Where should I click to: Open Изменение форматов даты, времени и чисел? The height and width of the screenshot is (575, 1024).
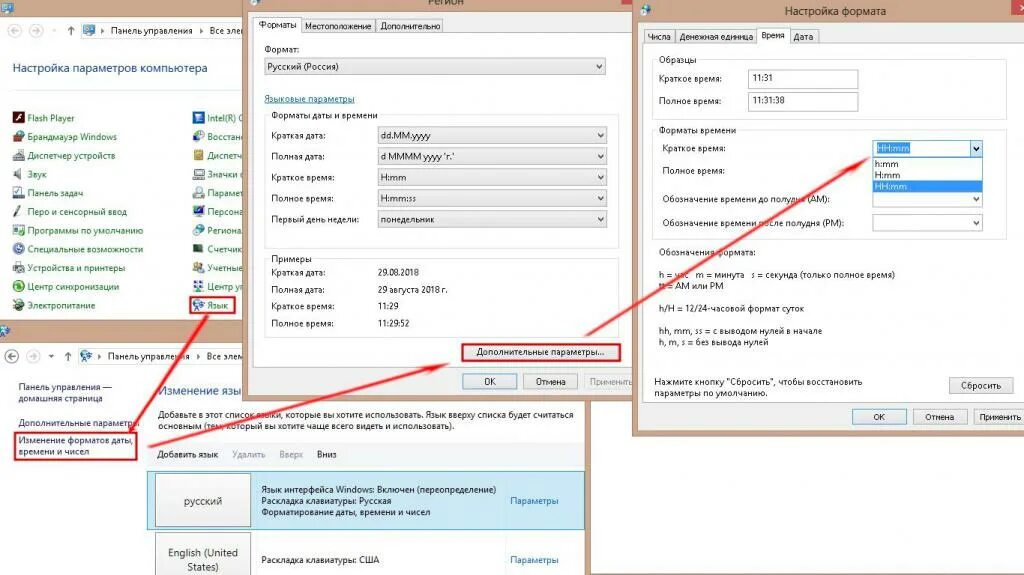[x=75, y=446]
